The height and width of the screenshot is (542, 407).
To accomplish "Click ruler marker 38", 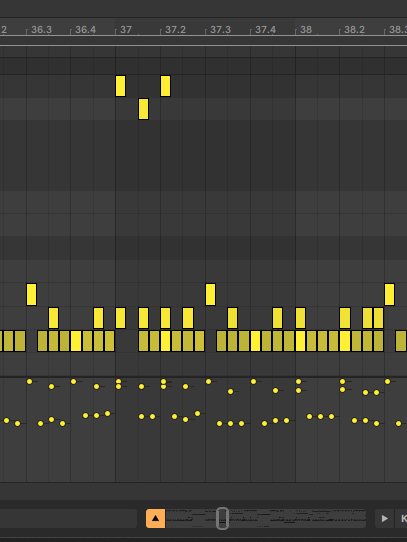I will click(x=306, y=30).
